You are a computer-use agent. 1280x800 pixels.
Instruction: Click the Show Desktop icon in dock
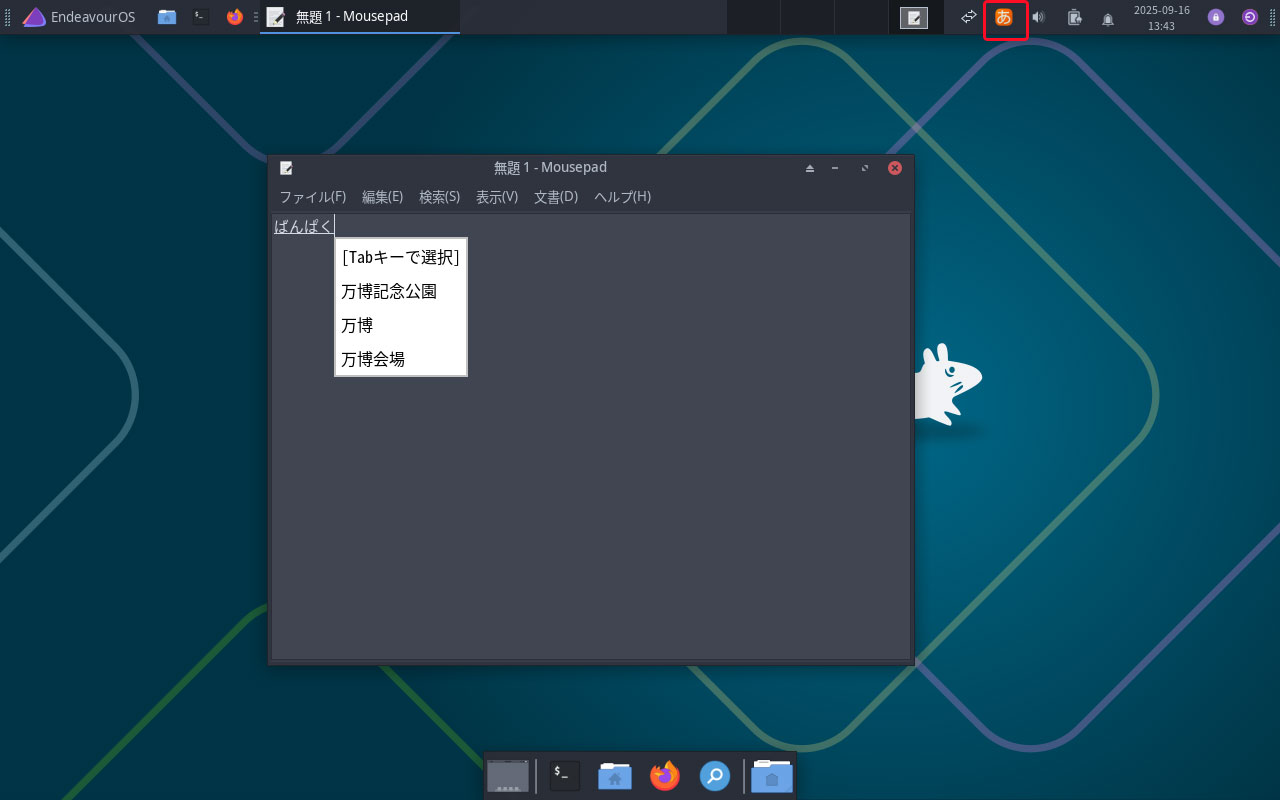[508, 776]
